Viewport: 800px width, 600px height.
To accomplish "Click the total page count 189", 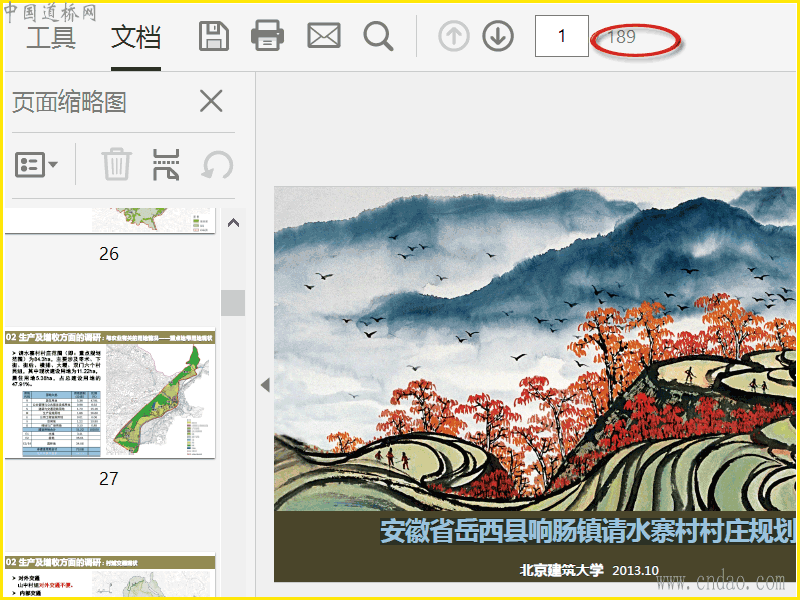I will pyautogui.click(x=621, y=37).
